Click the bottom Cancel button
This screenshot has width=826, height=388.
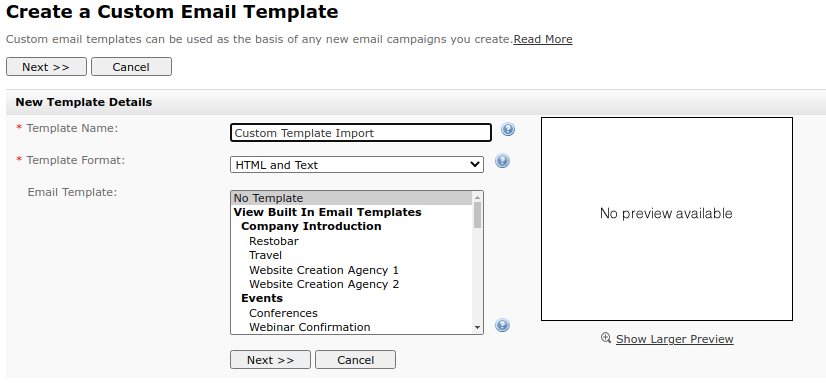click(355, 360)
